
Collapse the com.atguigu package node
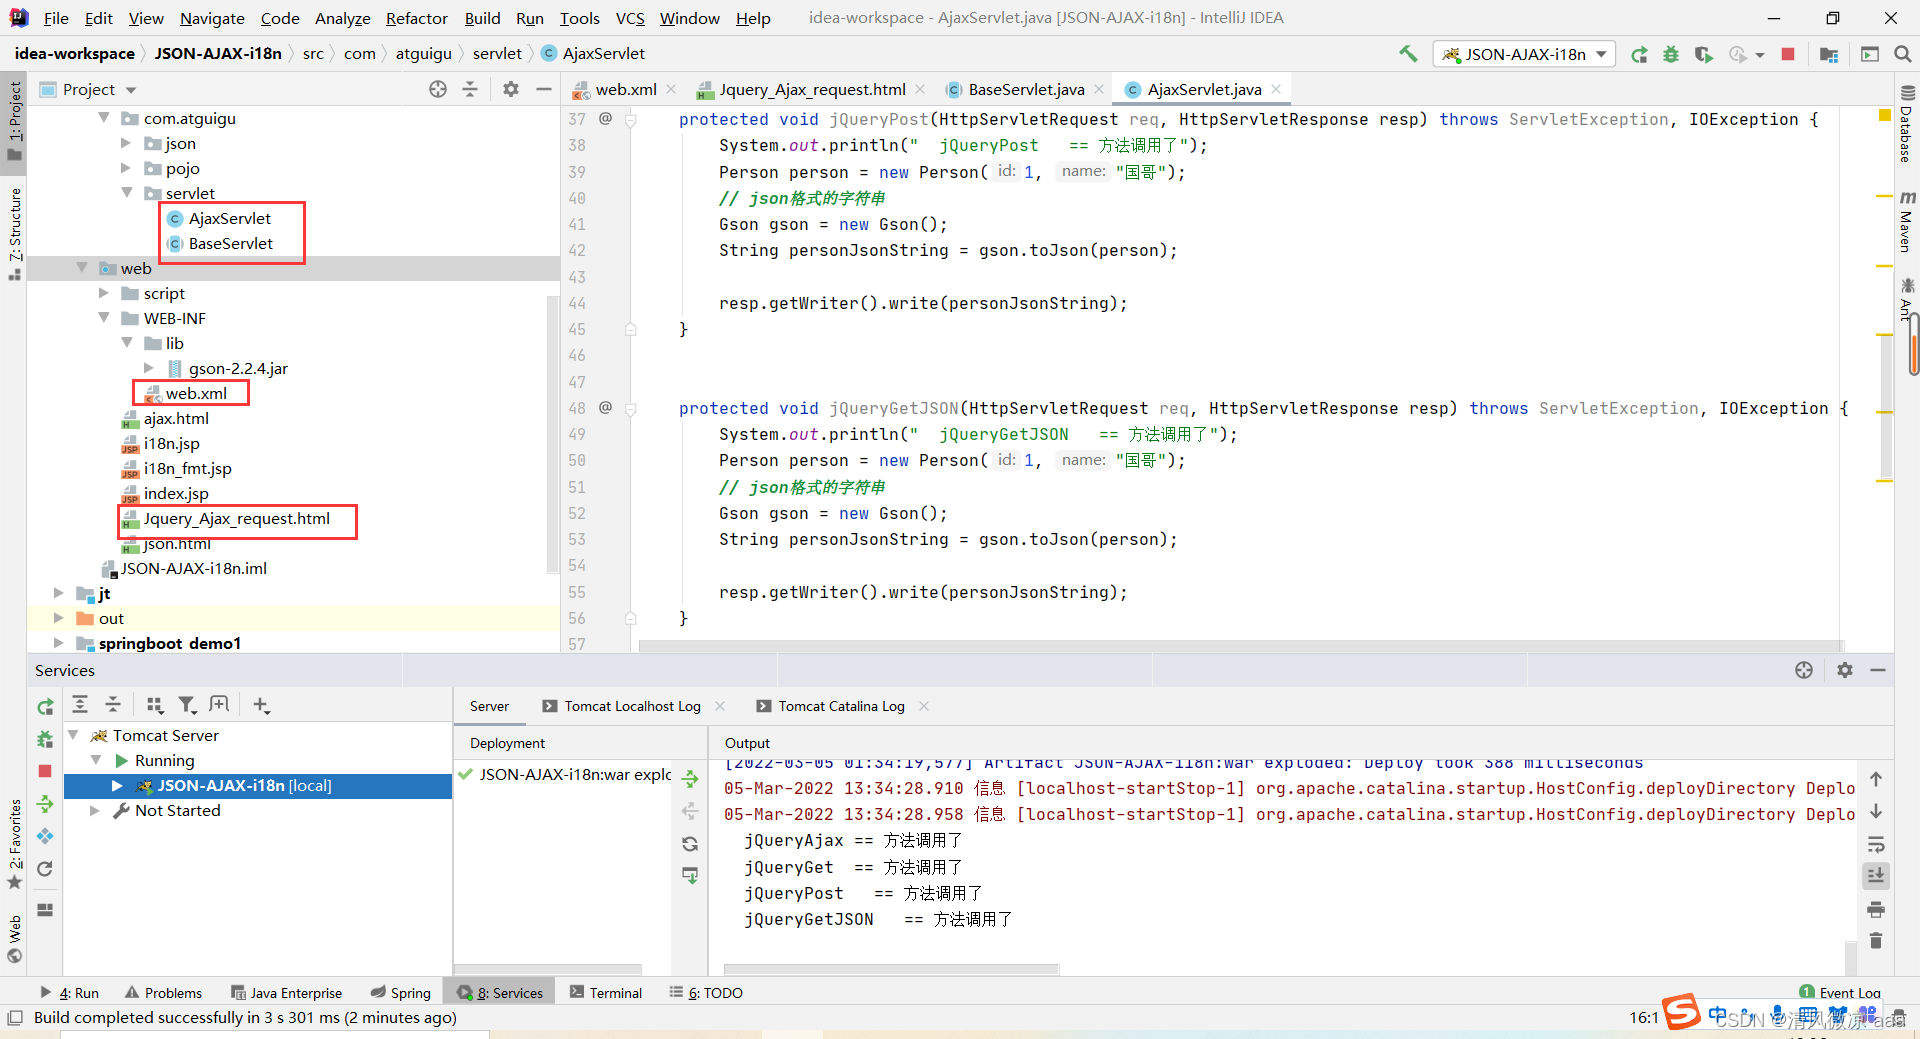tap(104, 118)
